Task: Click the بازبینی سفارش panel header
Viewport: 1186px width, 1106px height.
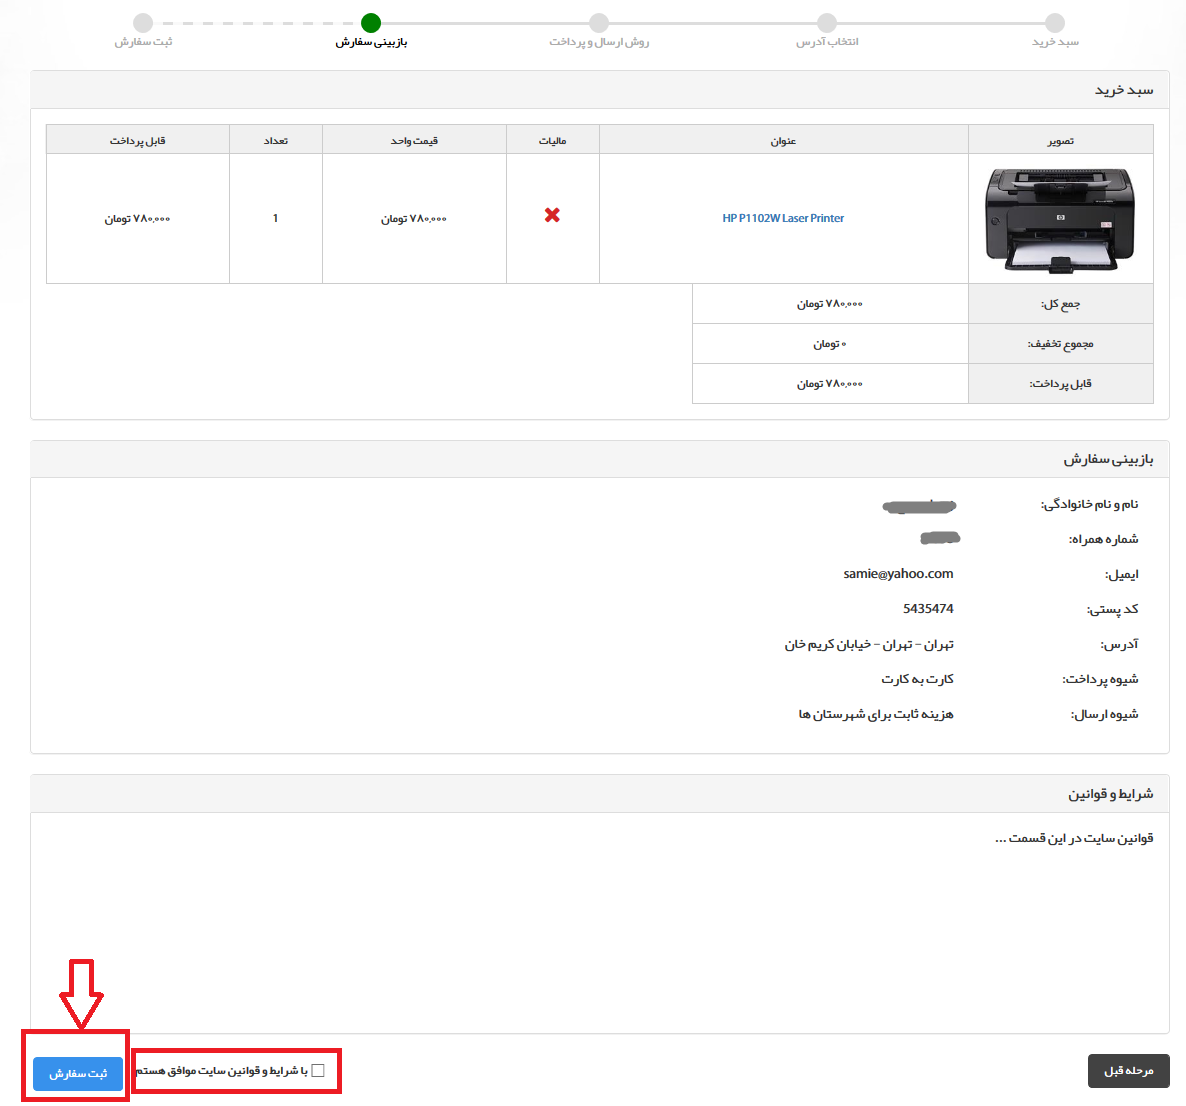Action: click(x=1108, y=459)
